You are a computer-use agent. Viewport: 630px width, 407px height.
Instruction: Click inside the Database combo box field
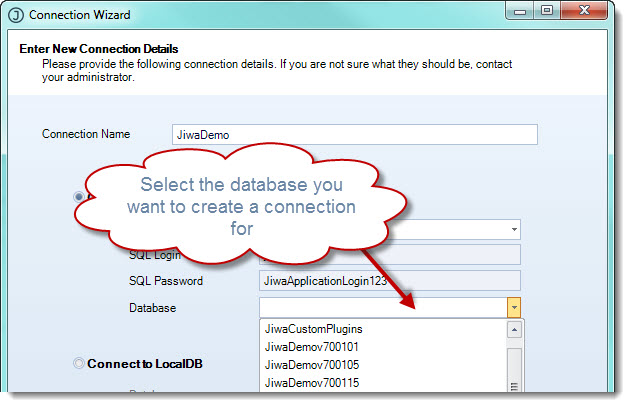(x=383, y=308)
